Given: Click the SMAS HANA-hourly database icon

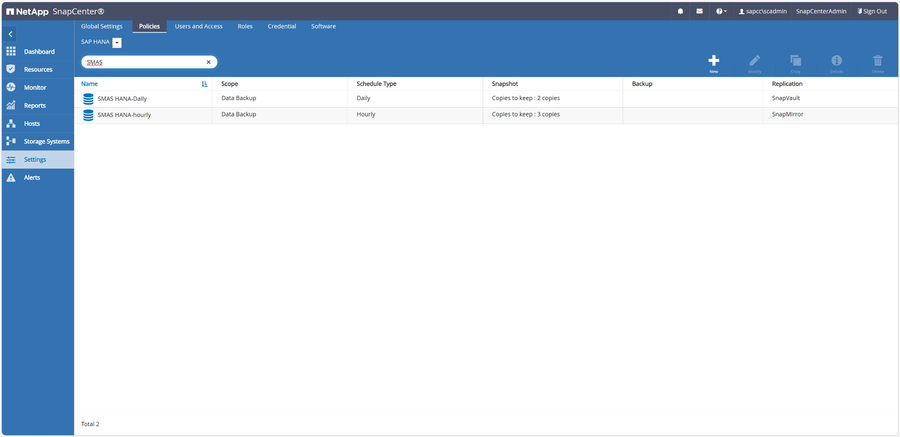Looking at the screenshot, I should tap(88, 115).
